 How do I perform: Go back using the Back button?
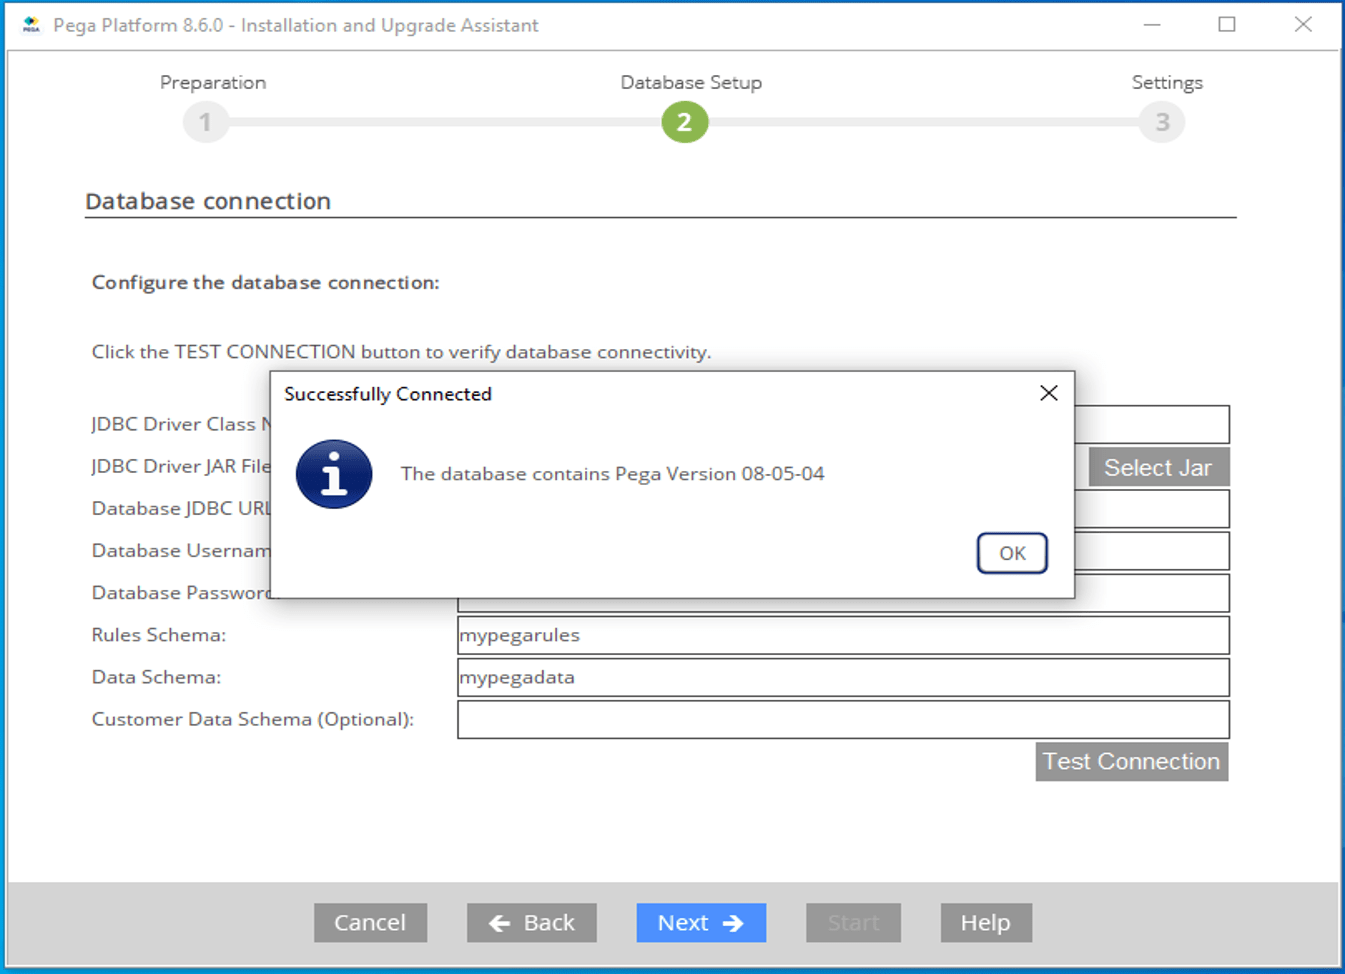[531, 922]
